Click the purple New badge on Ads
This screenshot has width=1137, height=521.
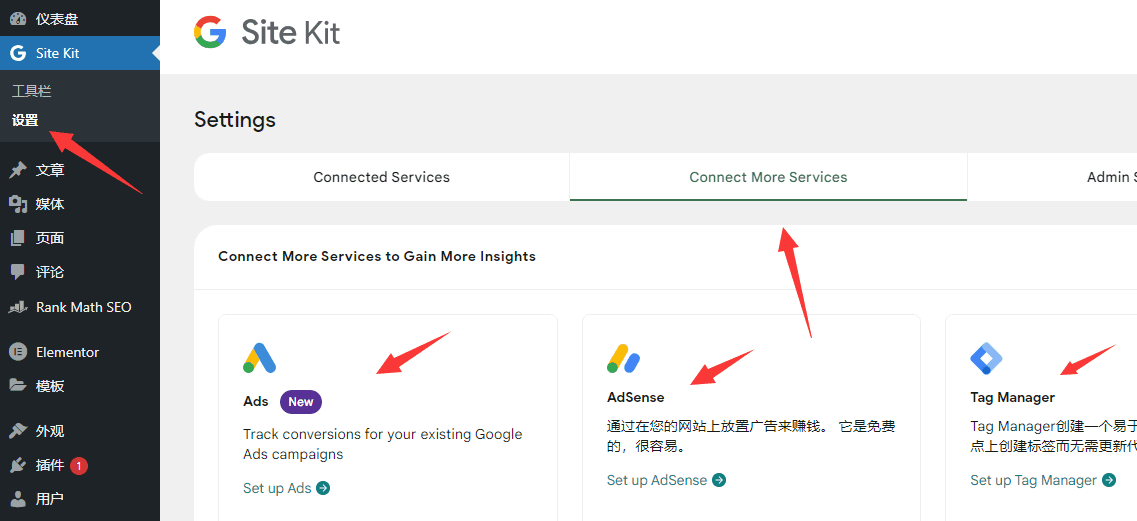[301, 401]
